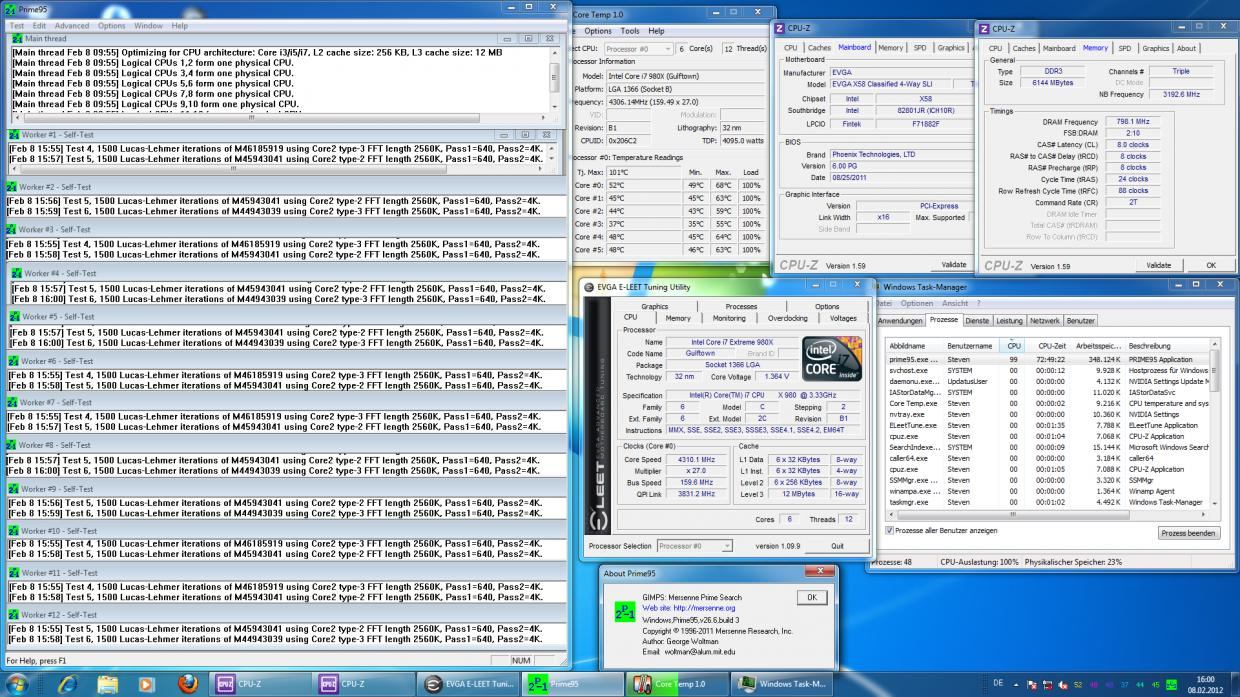The image size is (1240, 697).
Task: Open Advanced menu in Prime95
Action: click(72, 25)
